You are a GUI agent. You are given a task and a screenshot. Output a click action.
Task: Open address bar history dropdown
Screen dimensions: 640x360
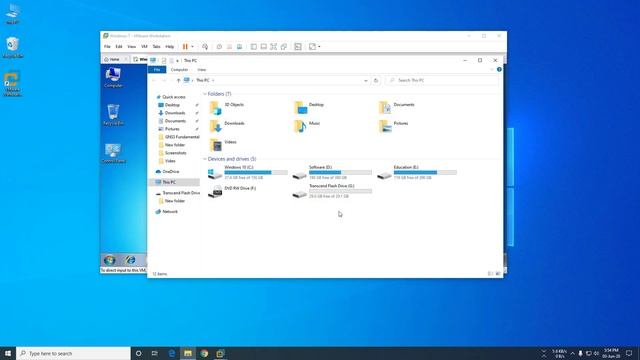point(366,80)
